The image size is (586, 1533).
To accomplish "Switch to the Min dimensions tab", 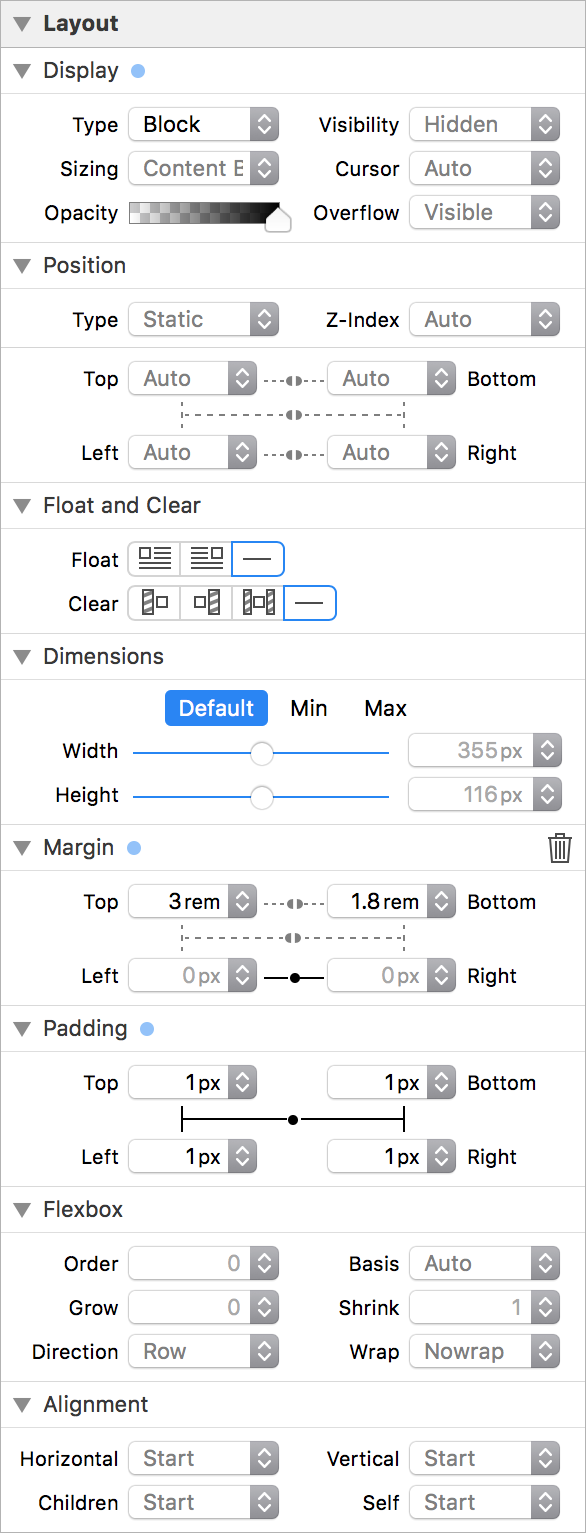I will pos(309,709).
